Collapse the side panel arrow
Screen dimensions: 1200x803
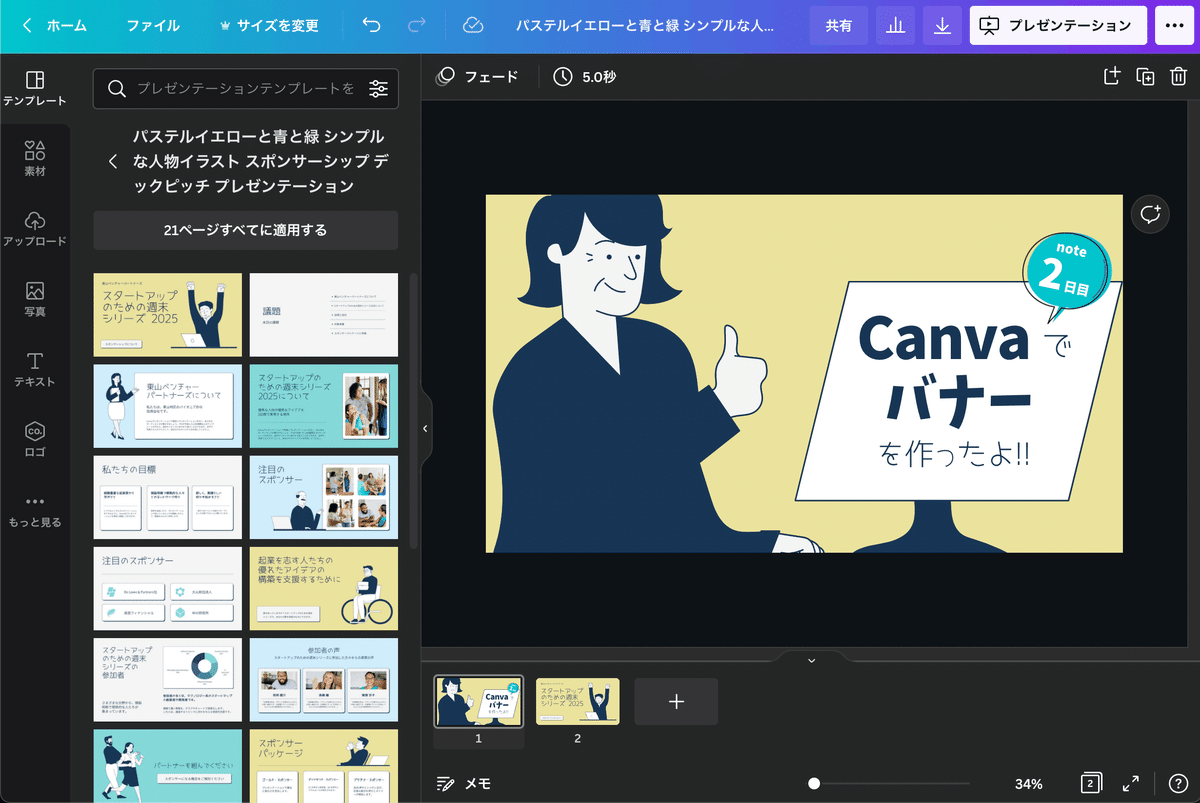pyautogui.click(x=425, y=428)
